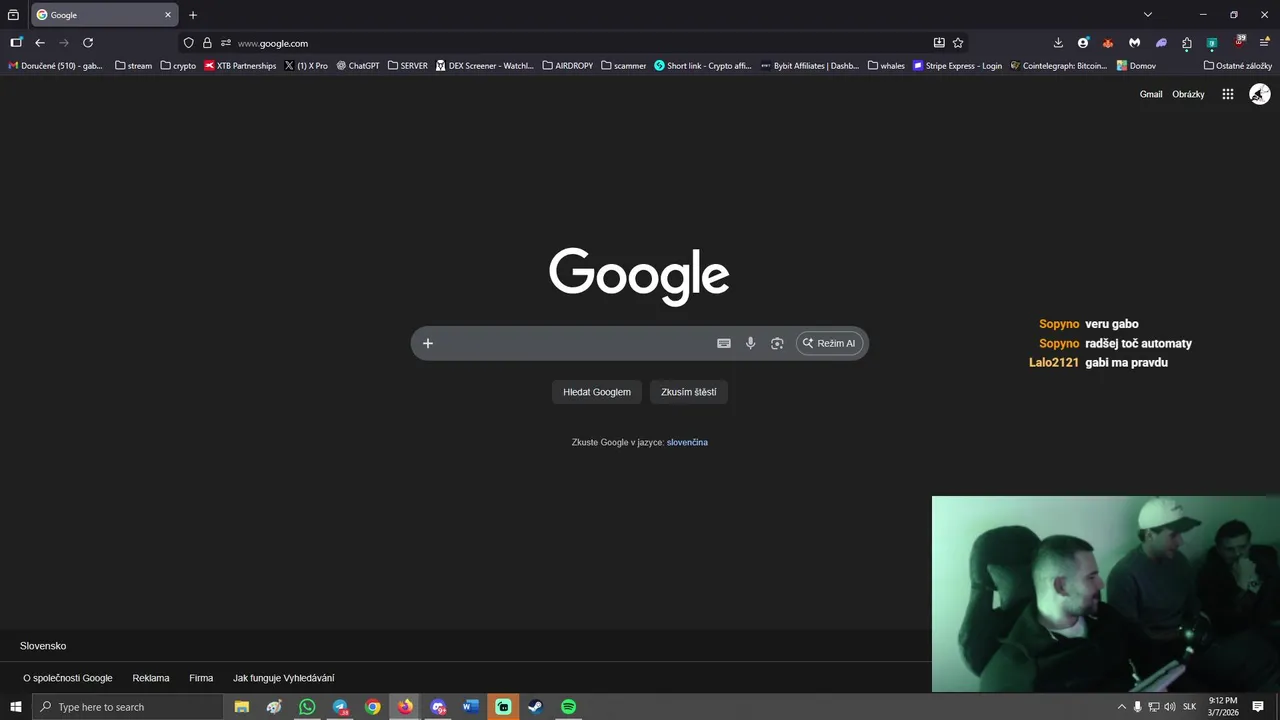Open Doručené (510) mail bookmark
1280x720 pixels.
pyautogui.click(x=55, y=66)
